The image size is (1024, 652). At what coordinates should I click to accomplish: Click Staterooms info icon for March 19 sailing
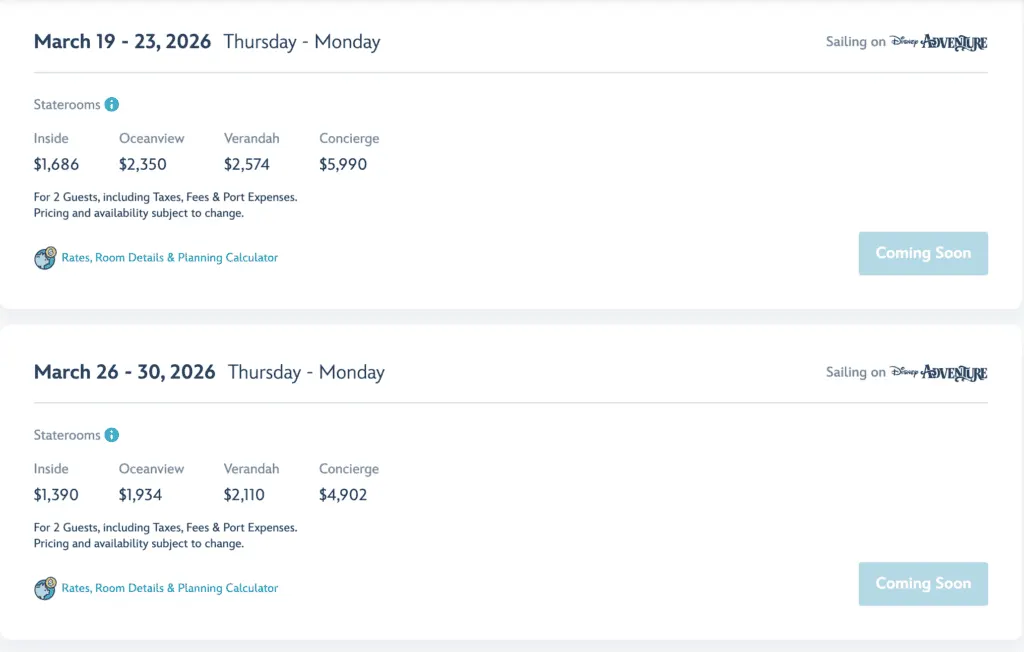pyautogui.click(x=112, y=105)
